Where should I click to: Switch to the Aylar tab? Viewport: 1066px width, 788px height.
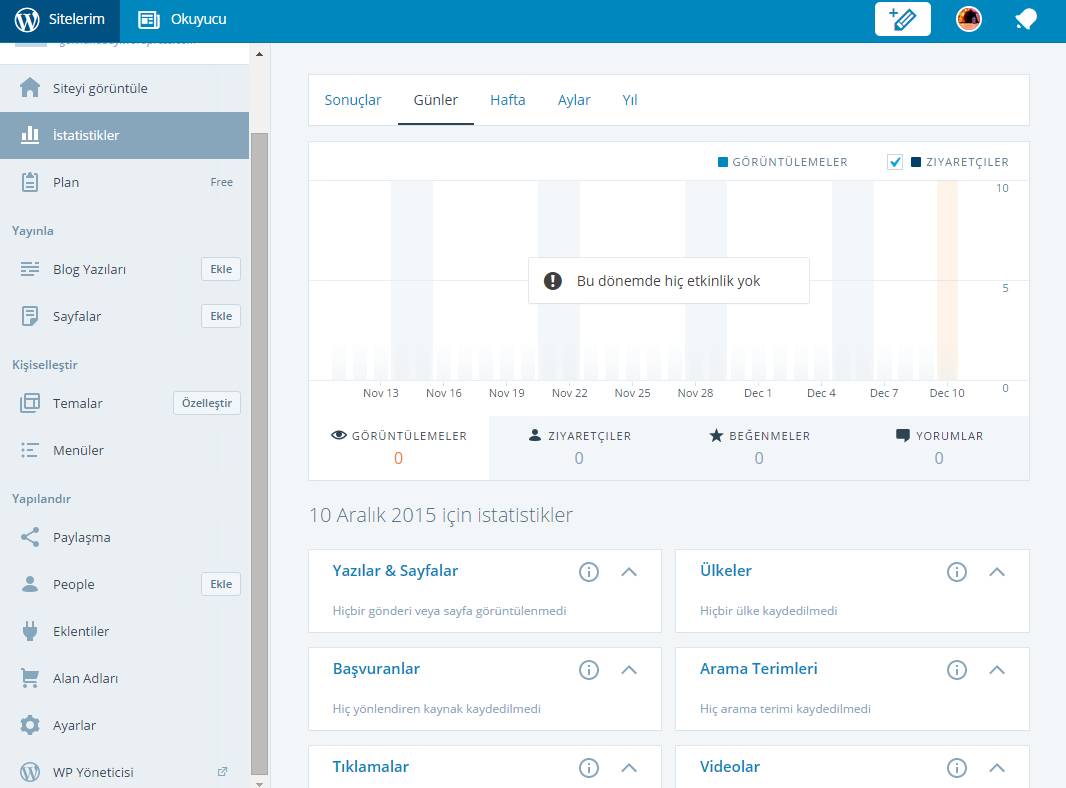pyautogui.click(x=574, y=100)
